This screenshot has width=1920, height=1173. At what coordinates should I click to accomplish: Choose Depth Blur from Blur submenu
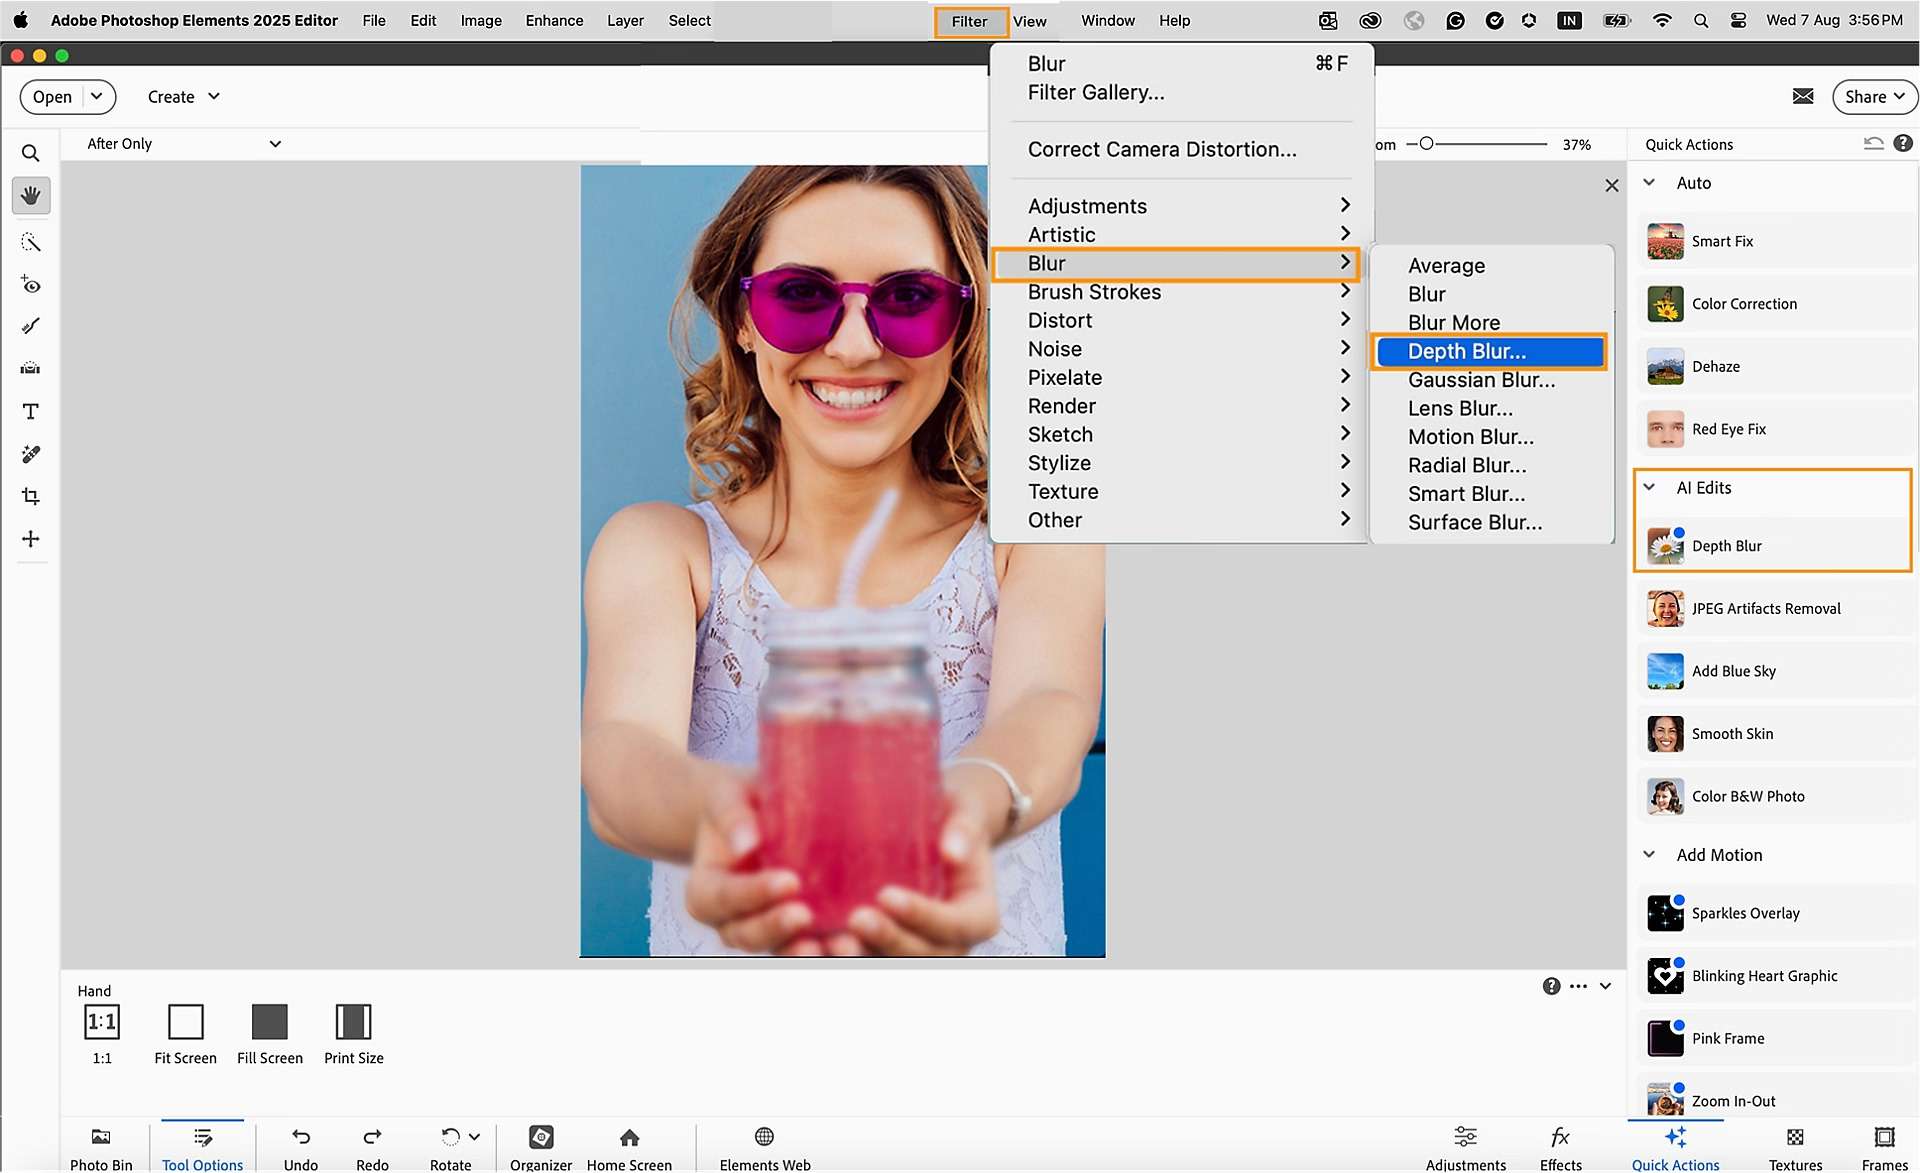click(1490, 351)
